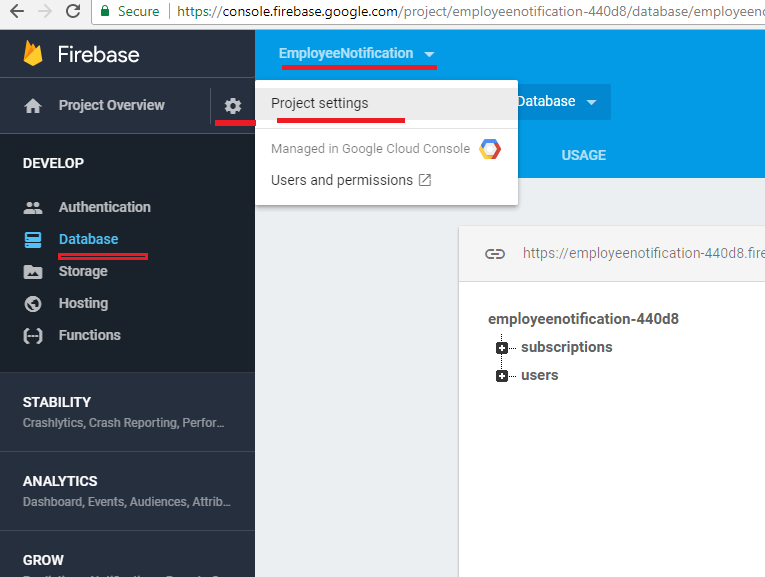The image size is (765, 577).
Task: Click 'Crashlytics, Crash Reporting, Perfor...' subtitle
Action: point(123,423)
